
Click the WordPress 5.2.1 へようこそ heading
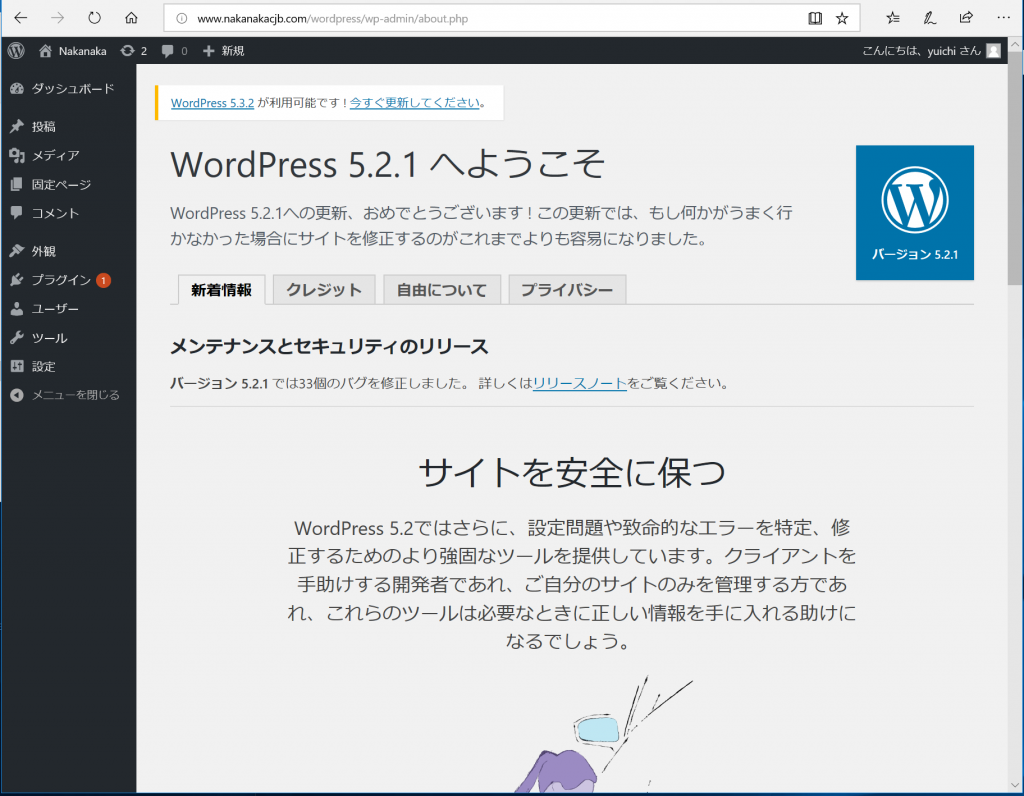point(388,163)
